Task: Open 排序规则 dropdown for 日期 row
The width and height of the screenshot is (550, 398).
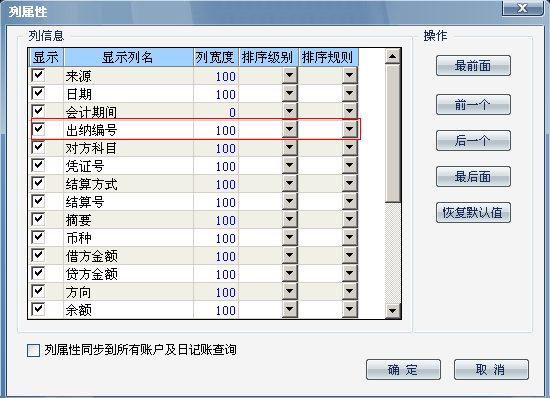Action: (350, 93)
